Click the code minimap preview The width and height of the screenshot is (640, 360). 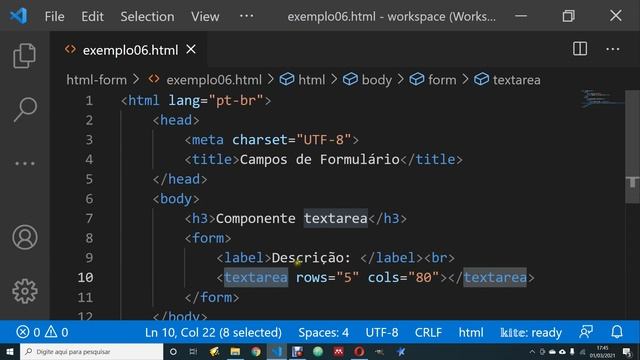[x=602, y=99]
